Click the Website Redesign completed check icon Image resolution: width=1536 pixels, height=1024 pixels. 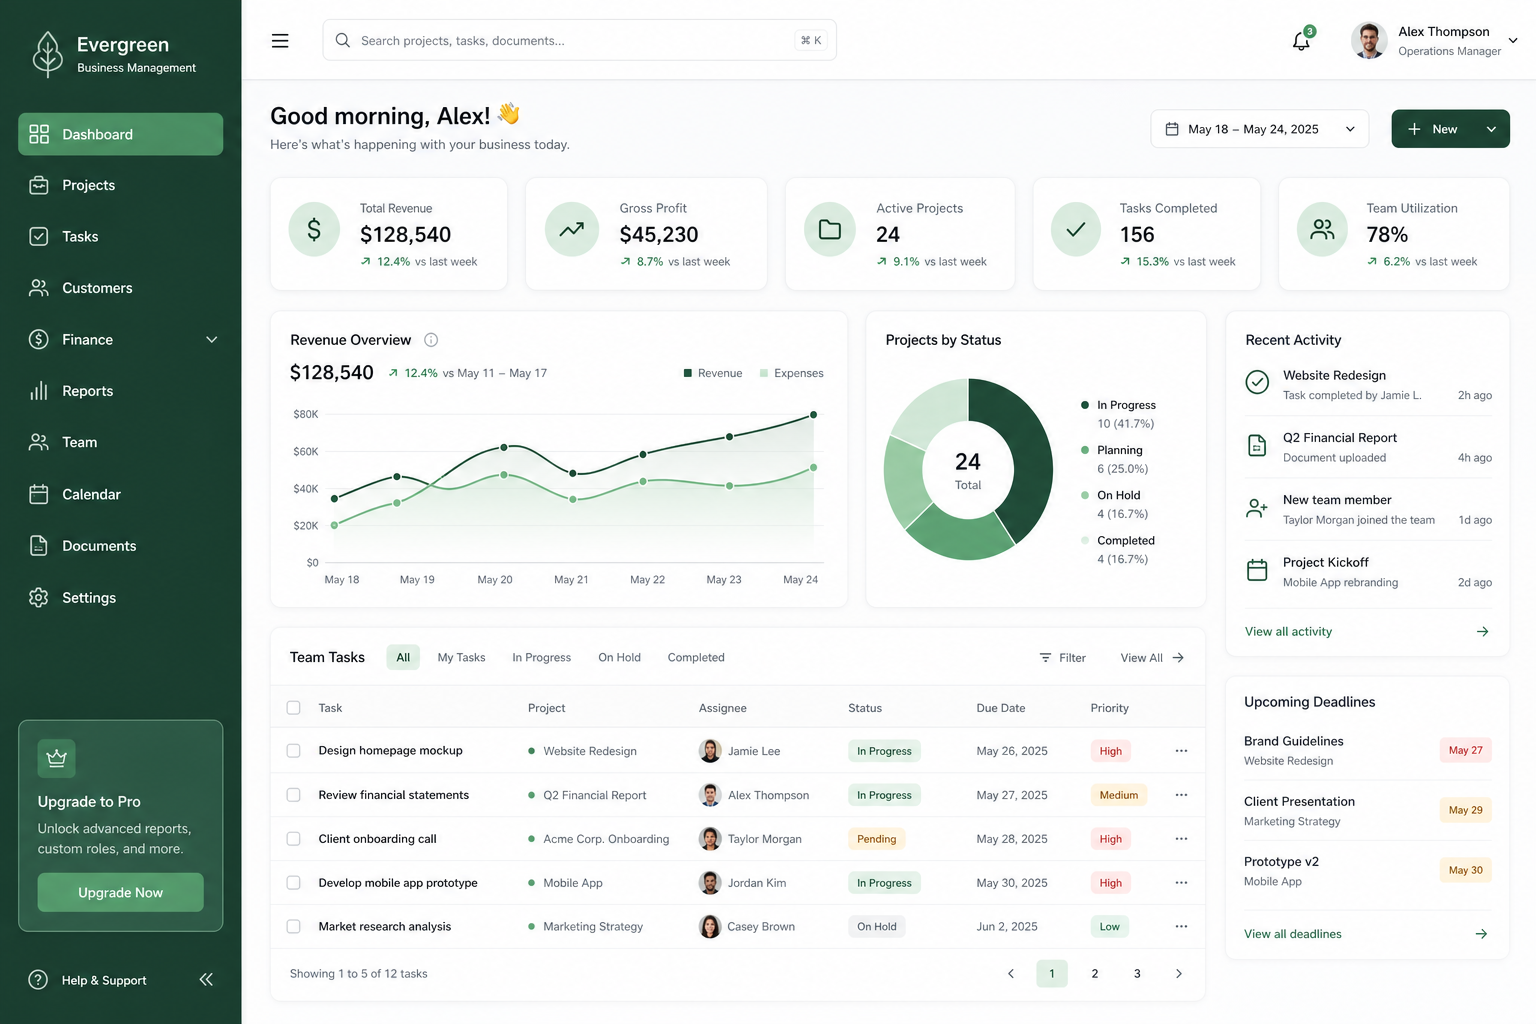[1257, 382]
